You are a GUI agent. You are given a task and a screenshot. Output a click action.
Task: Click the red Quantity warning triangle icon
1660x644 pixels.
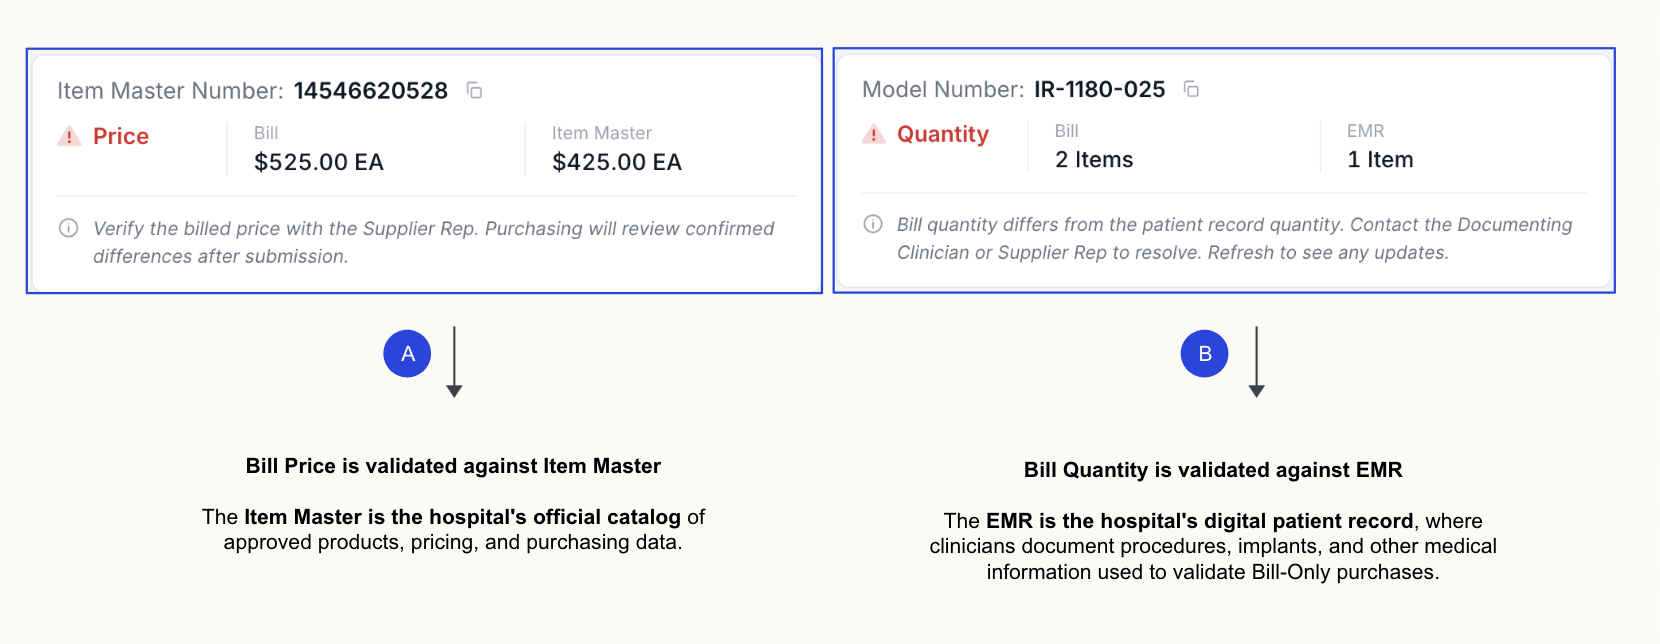coord(874,134)
